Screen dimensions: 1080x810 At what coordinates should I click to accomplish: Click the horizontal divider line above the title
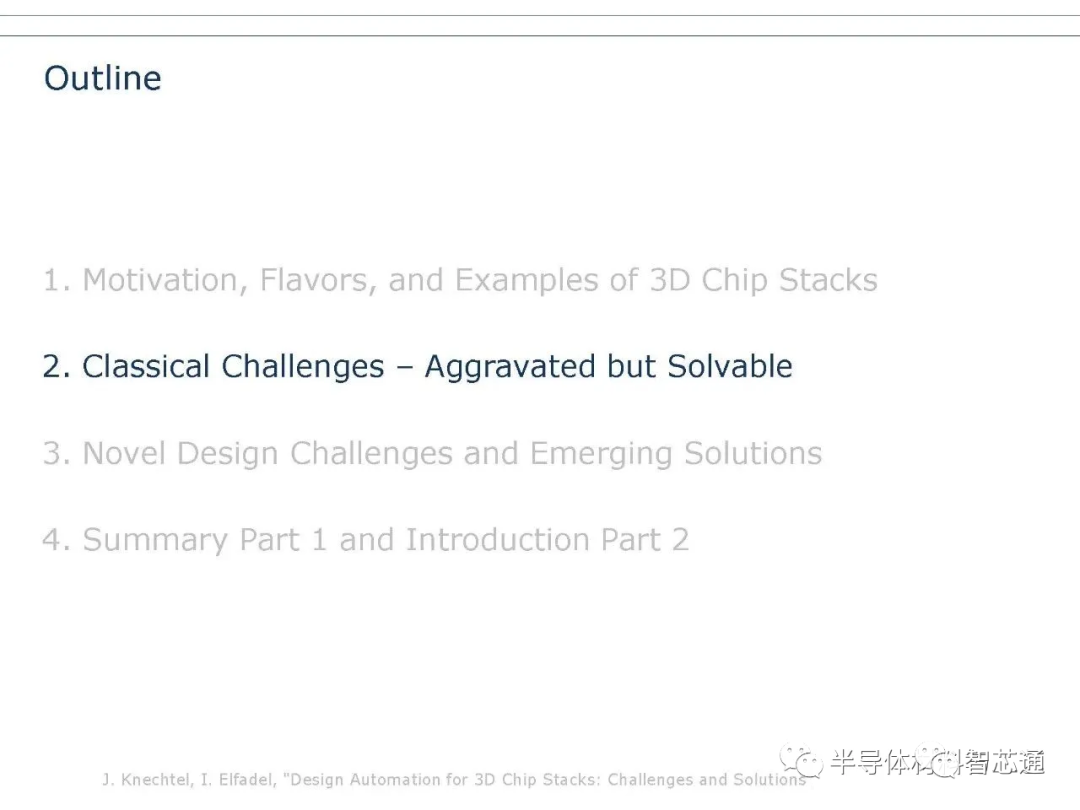540,35
